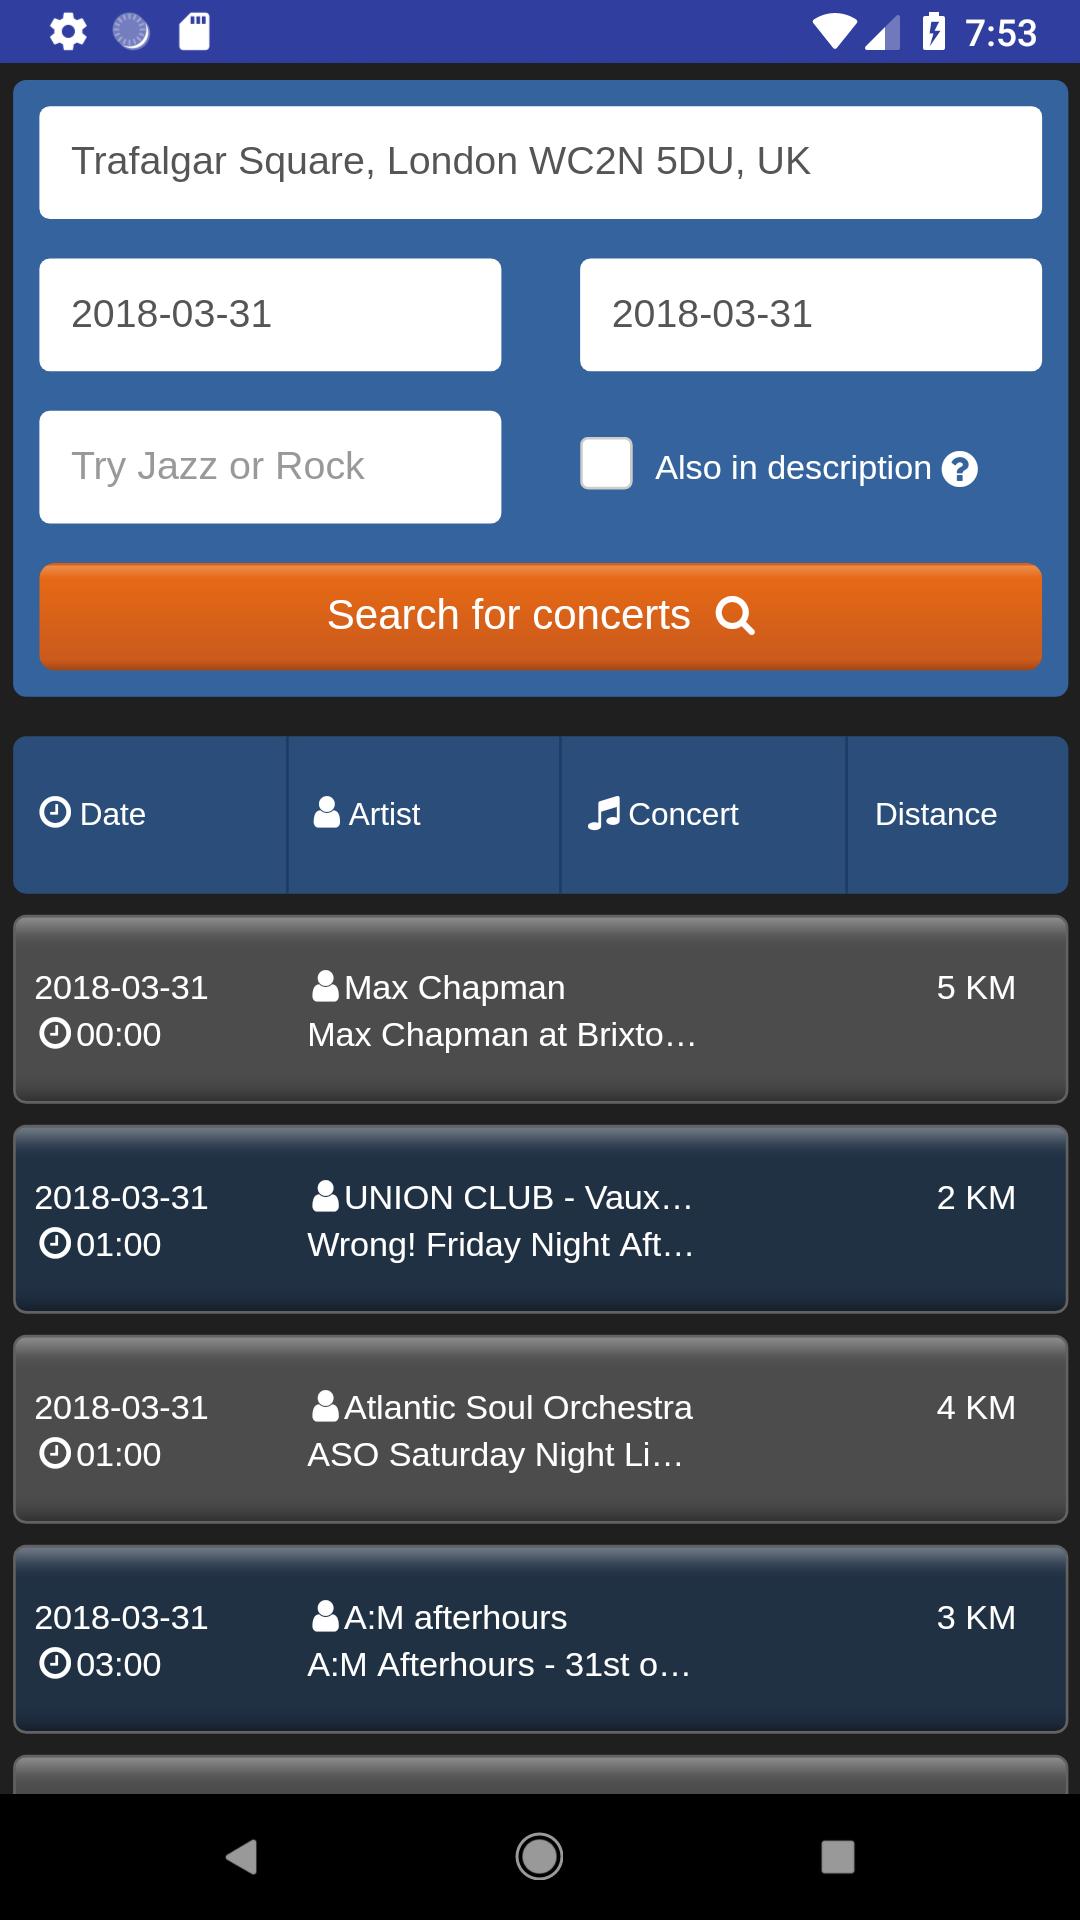Open Android settings gear in status bar
This screenshot has width=1080, height=1920.
tap(68, 32)
